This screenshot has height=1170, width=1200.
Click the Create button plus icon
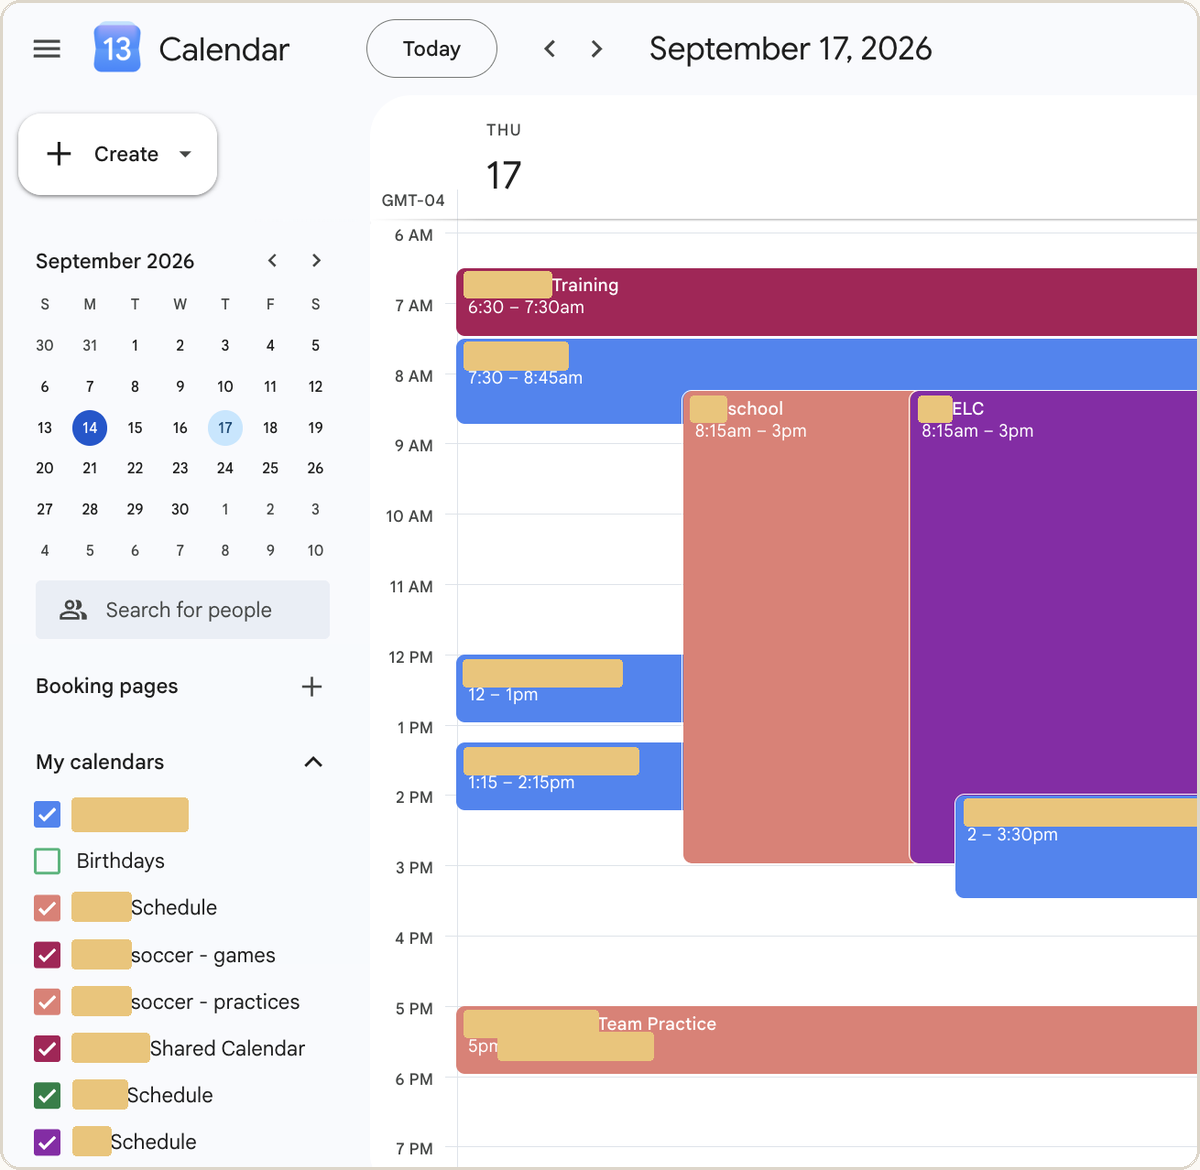pyautogui.click(x=59, y=154)
